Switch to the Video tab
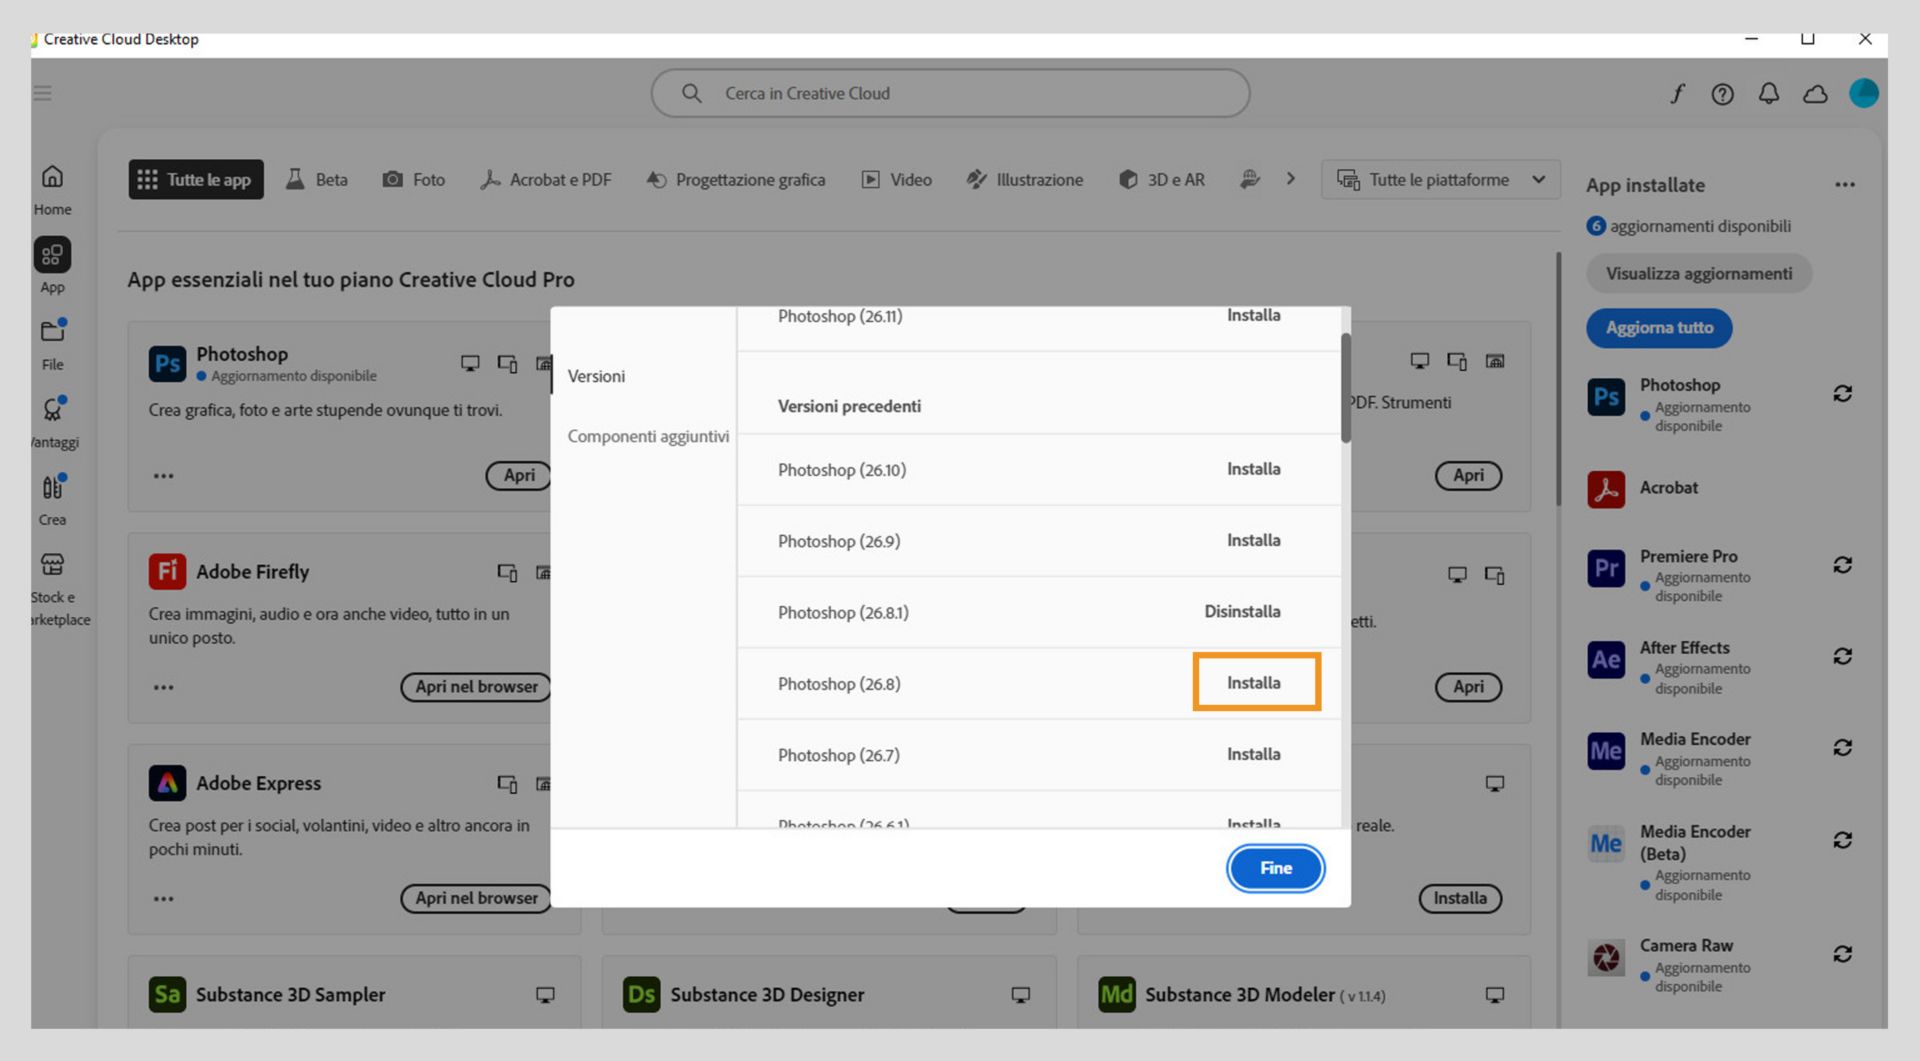The height and width of the screenshot is (1061, 1920). 897,180
